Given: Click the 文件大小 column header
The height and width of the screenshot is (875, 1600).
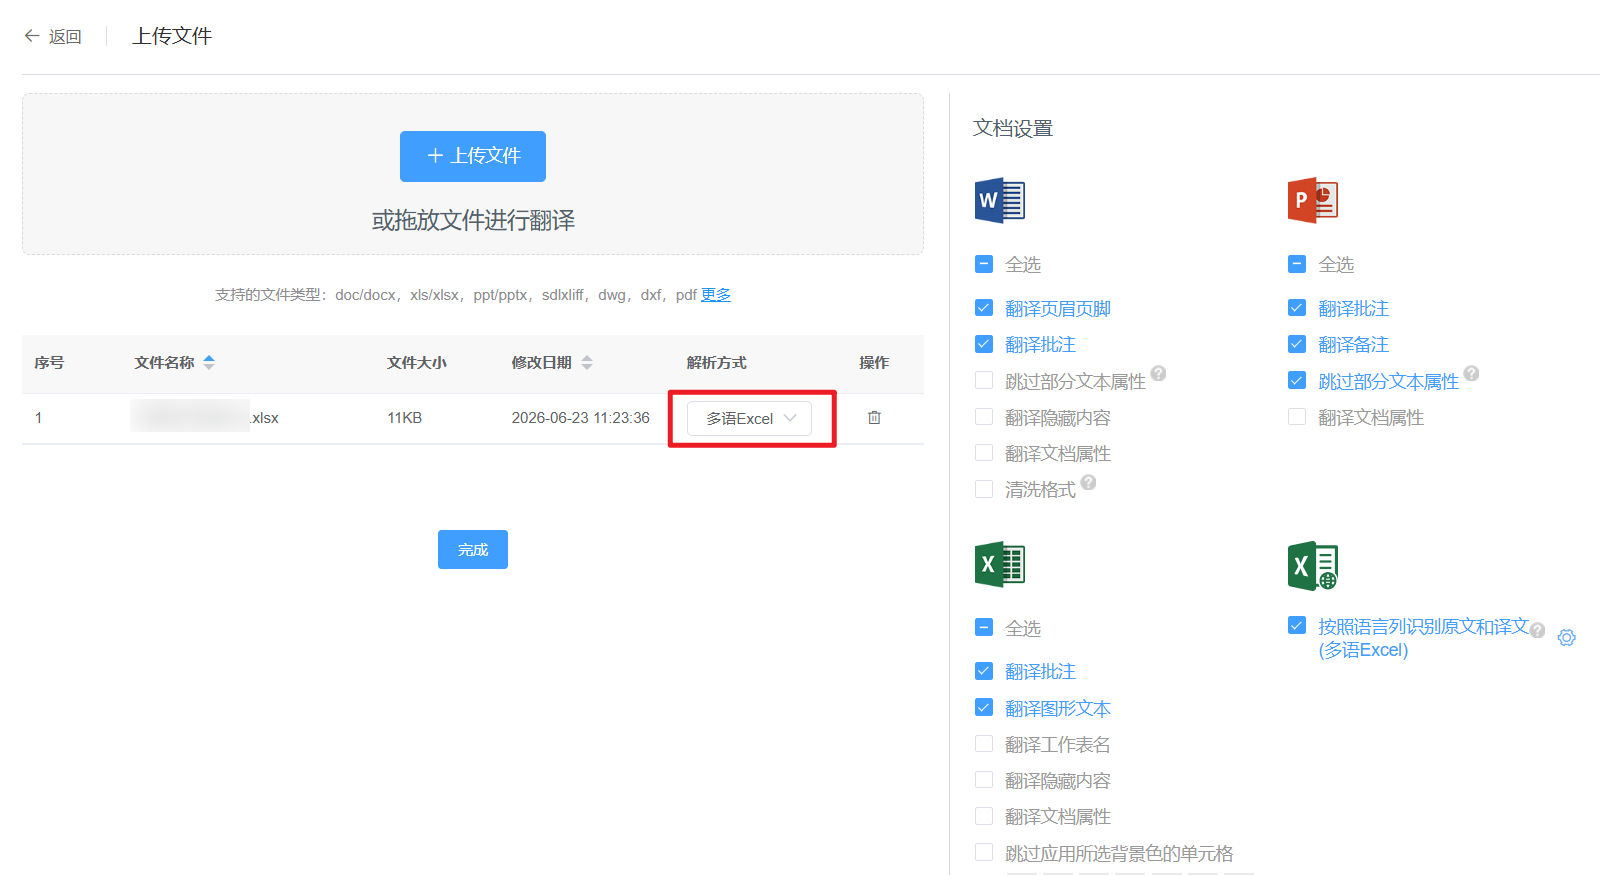Looking at the screenshot, I should [417, 362].
